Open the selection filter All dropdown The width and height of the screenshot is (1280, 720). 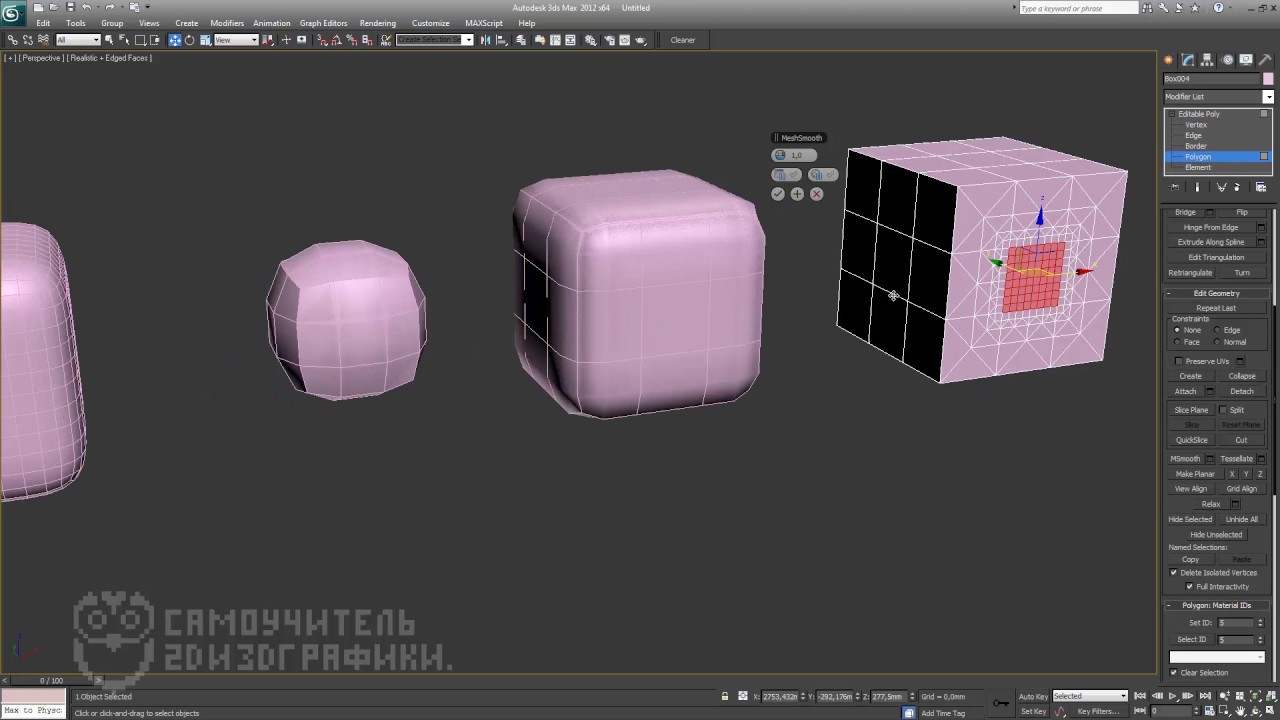point(78,40)
